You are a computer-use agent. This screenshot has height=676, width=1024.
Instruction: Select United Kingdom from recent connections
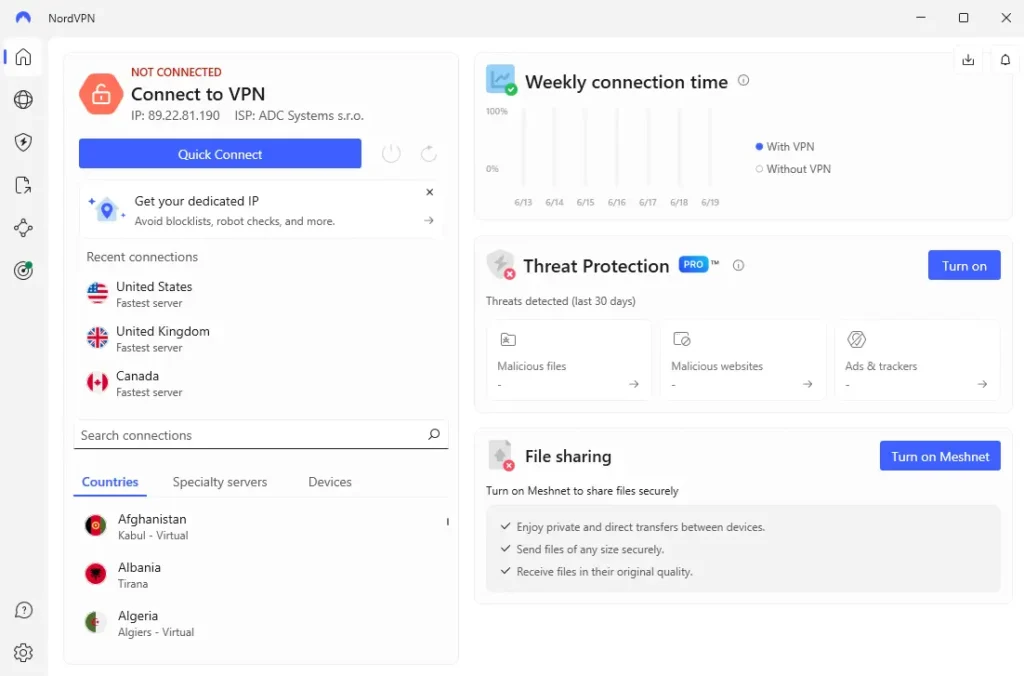pyautogui.click(x=162, y=338)
